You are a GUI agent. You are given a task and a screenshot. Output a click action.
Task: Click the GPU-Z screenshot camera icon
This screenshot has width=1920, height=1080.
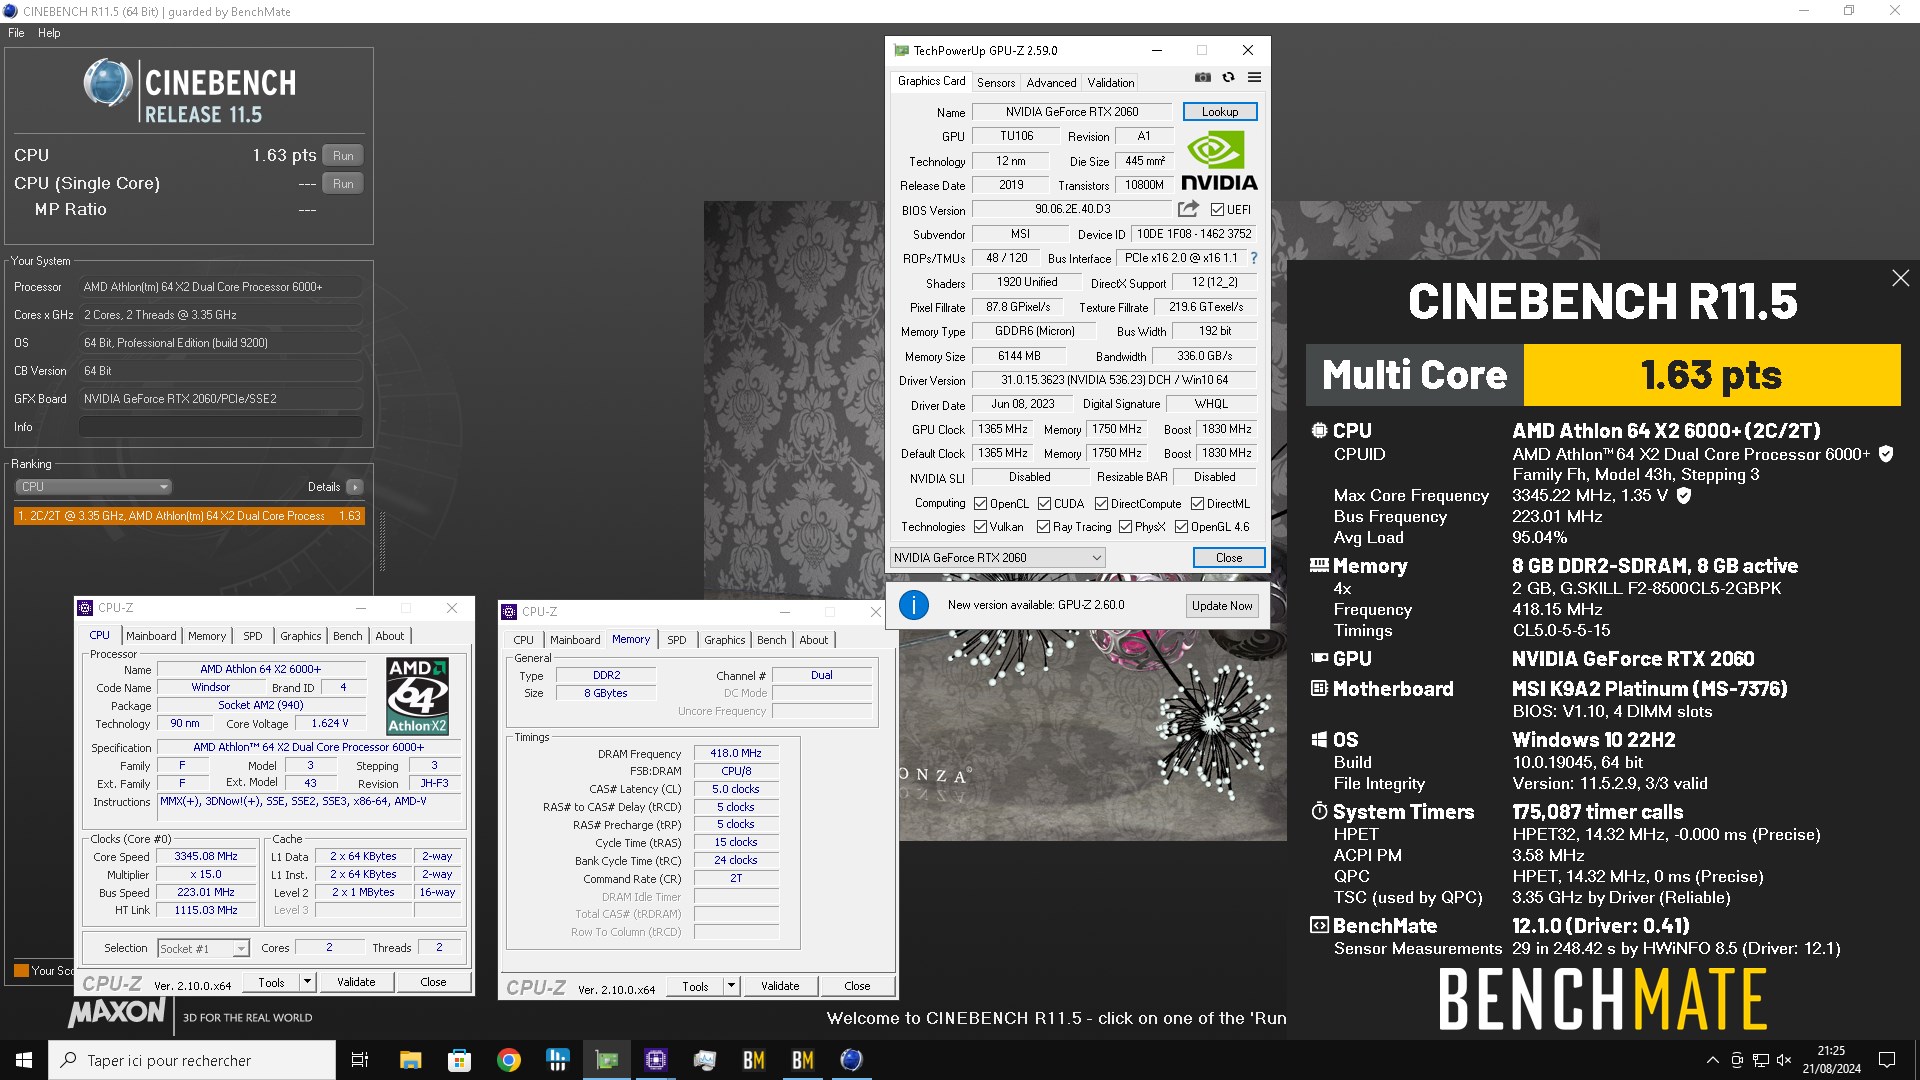pyautogui.click(x=1203, y=78)
